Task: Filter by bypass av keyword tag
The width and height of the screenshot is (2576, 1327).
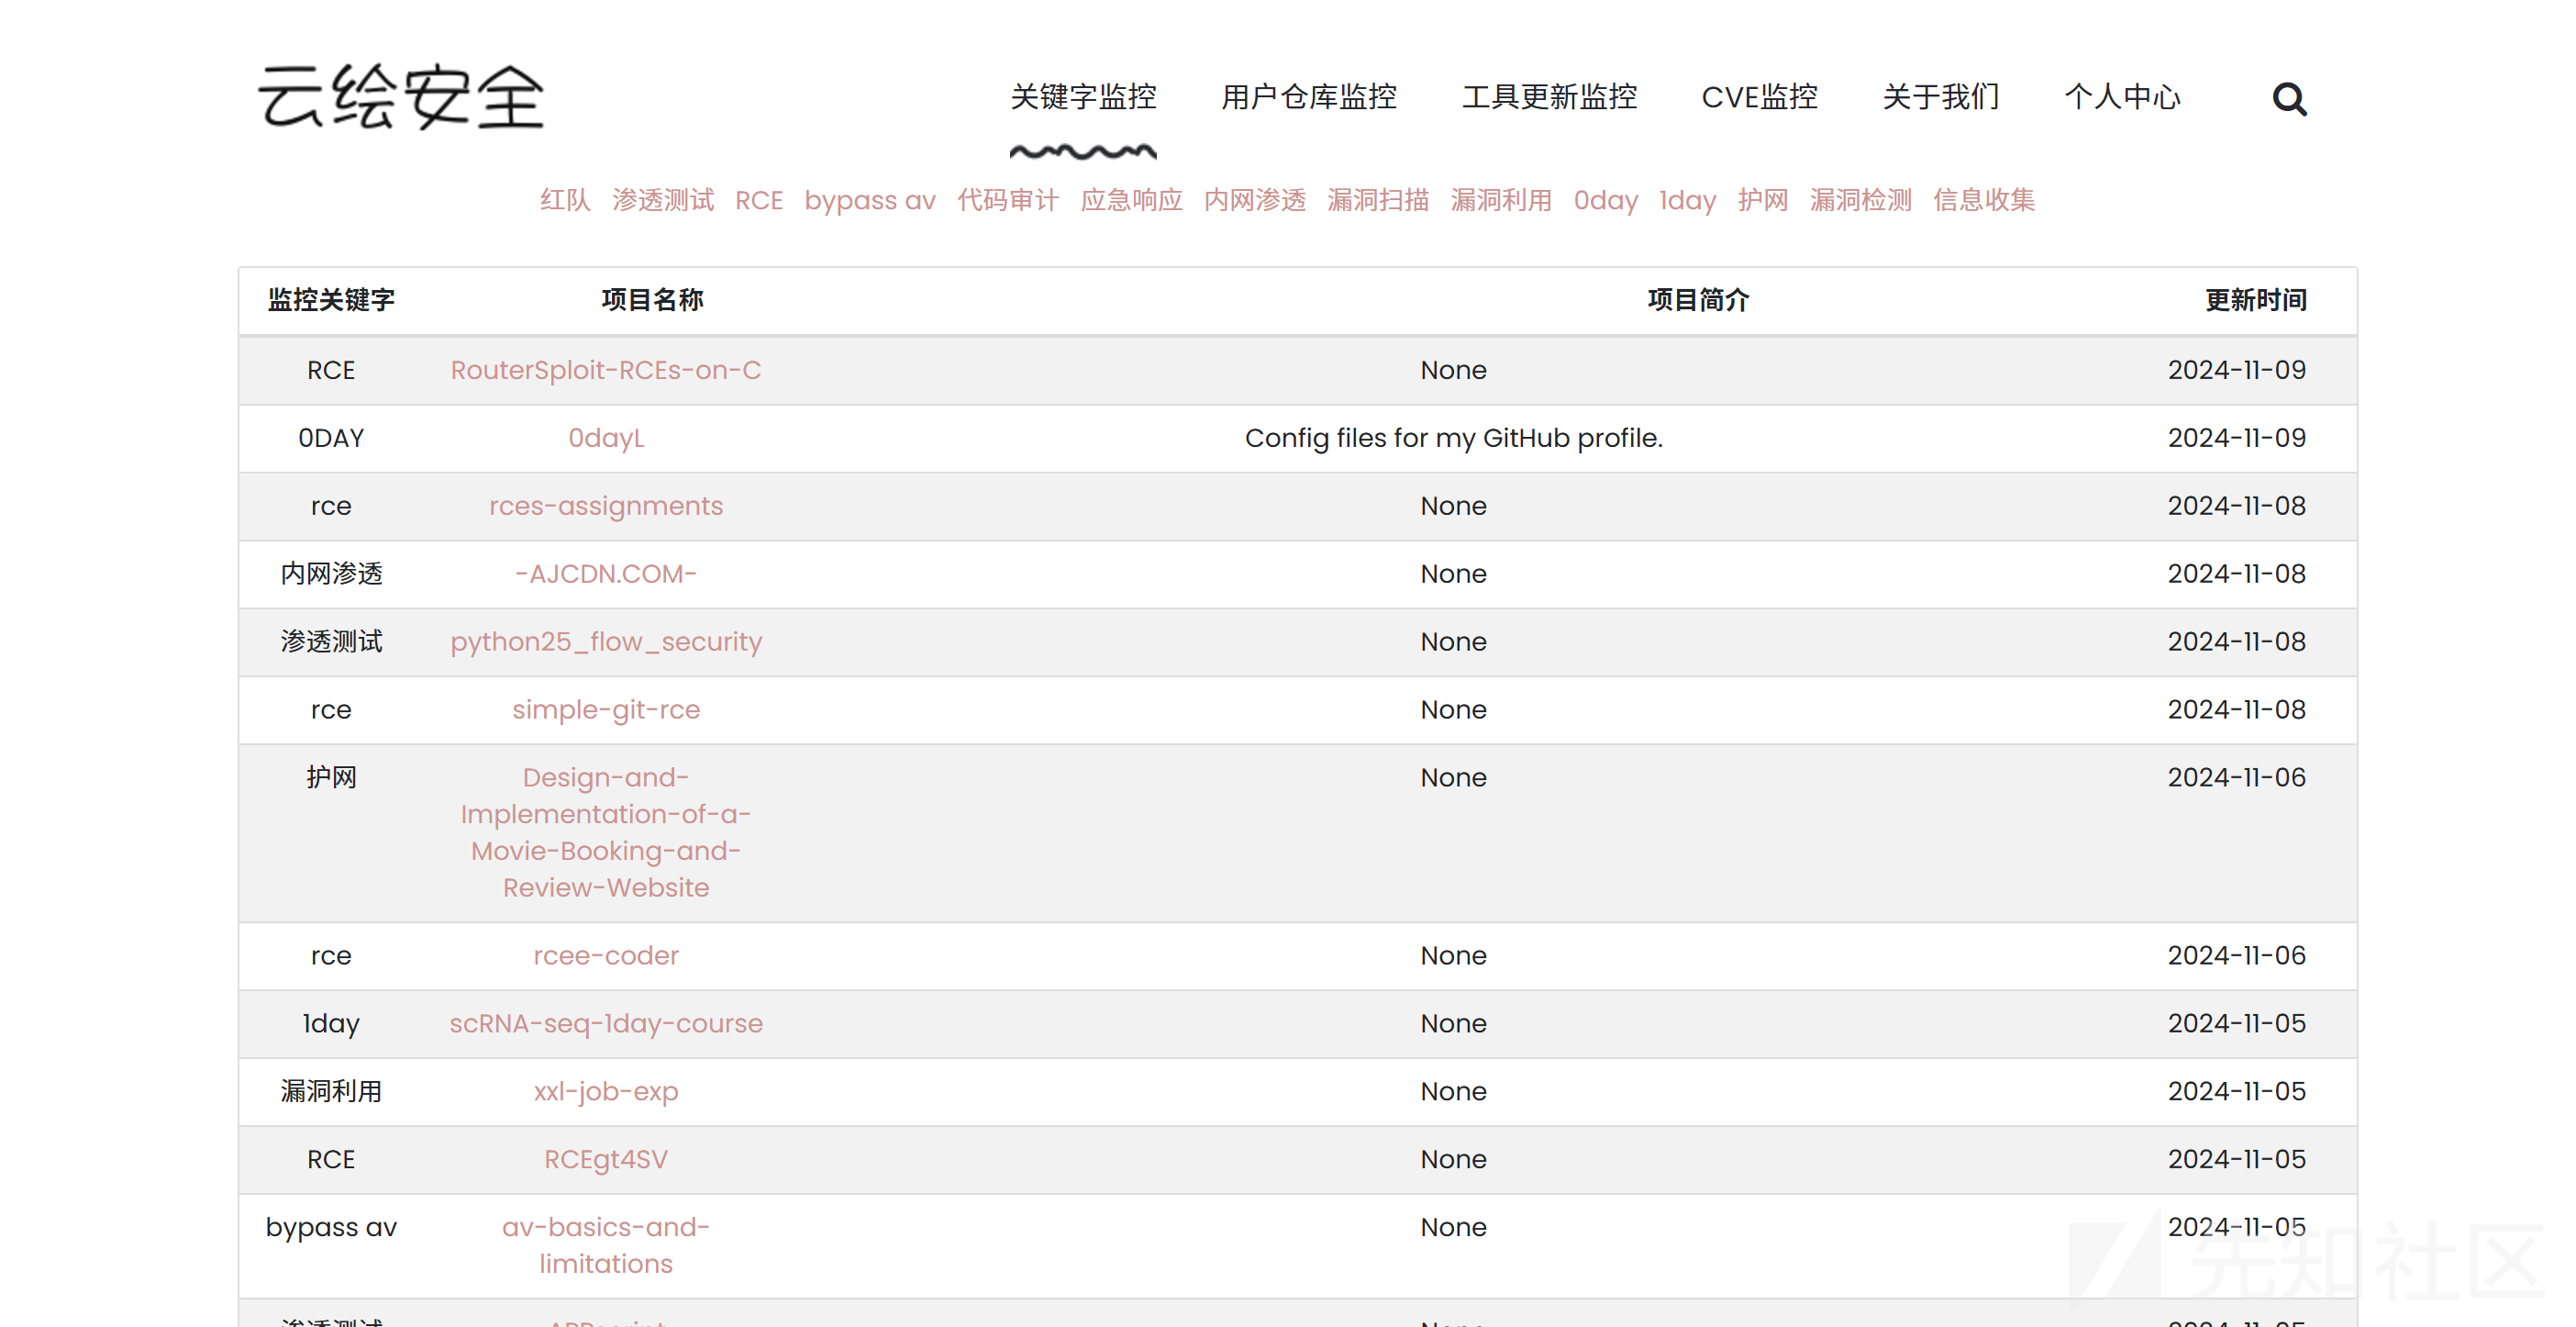Action: (x=869, y=200)
